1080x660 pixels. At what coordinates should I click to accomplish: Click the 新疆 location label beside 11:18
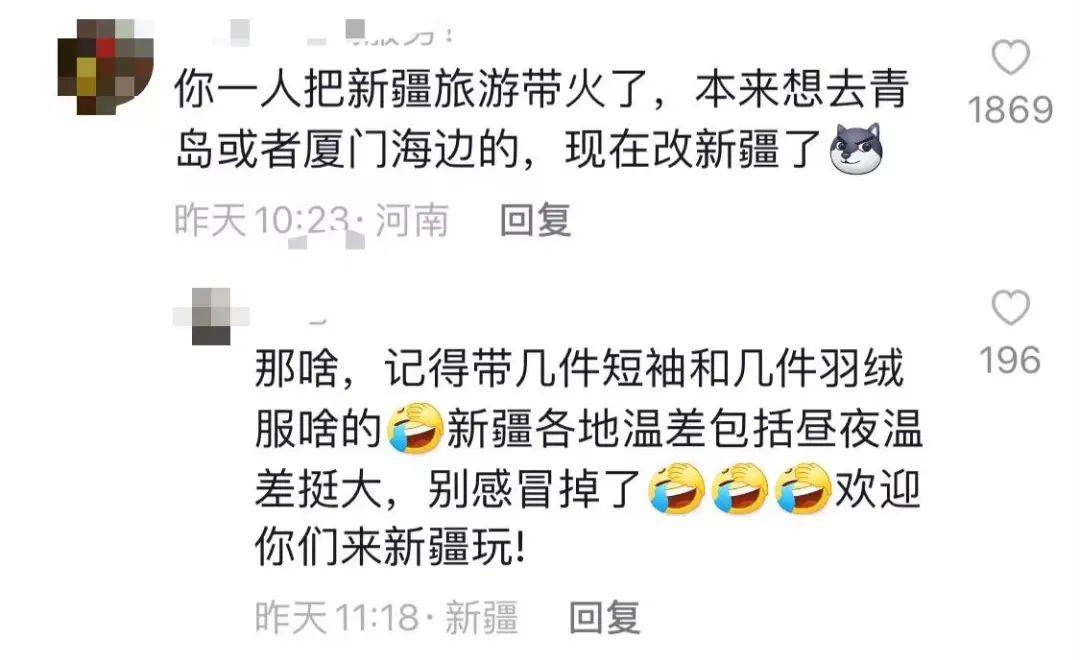pos(481,617)
